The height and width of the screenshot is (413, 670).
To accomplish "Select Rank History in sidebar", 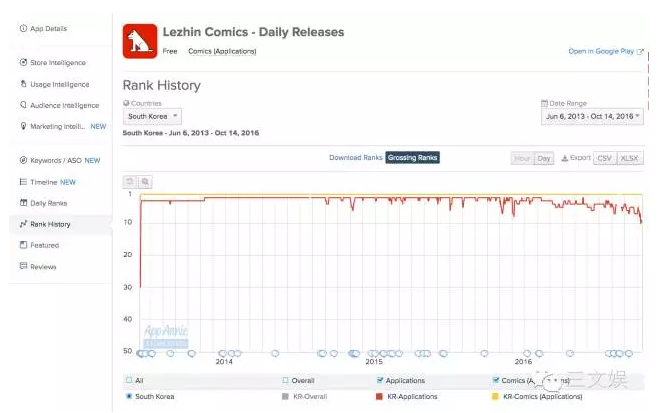I will pos(50,224).
